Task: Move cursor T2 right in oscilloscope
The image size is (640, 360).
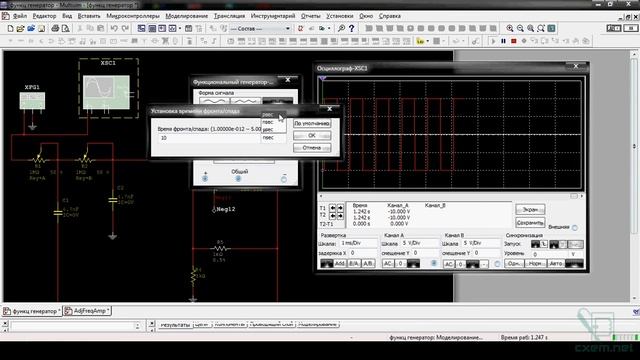Action: [x=340, y=216]
